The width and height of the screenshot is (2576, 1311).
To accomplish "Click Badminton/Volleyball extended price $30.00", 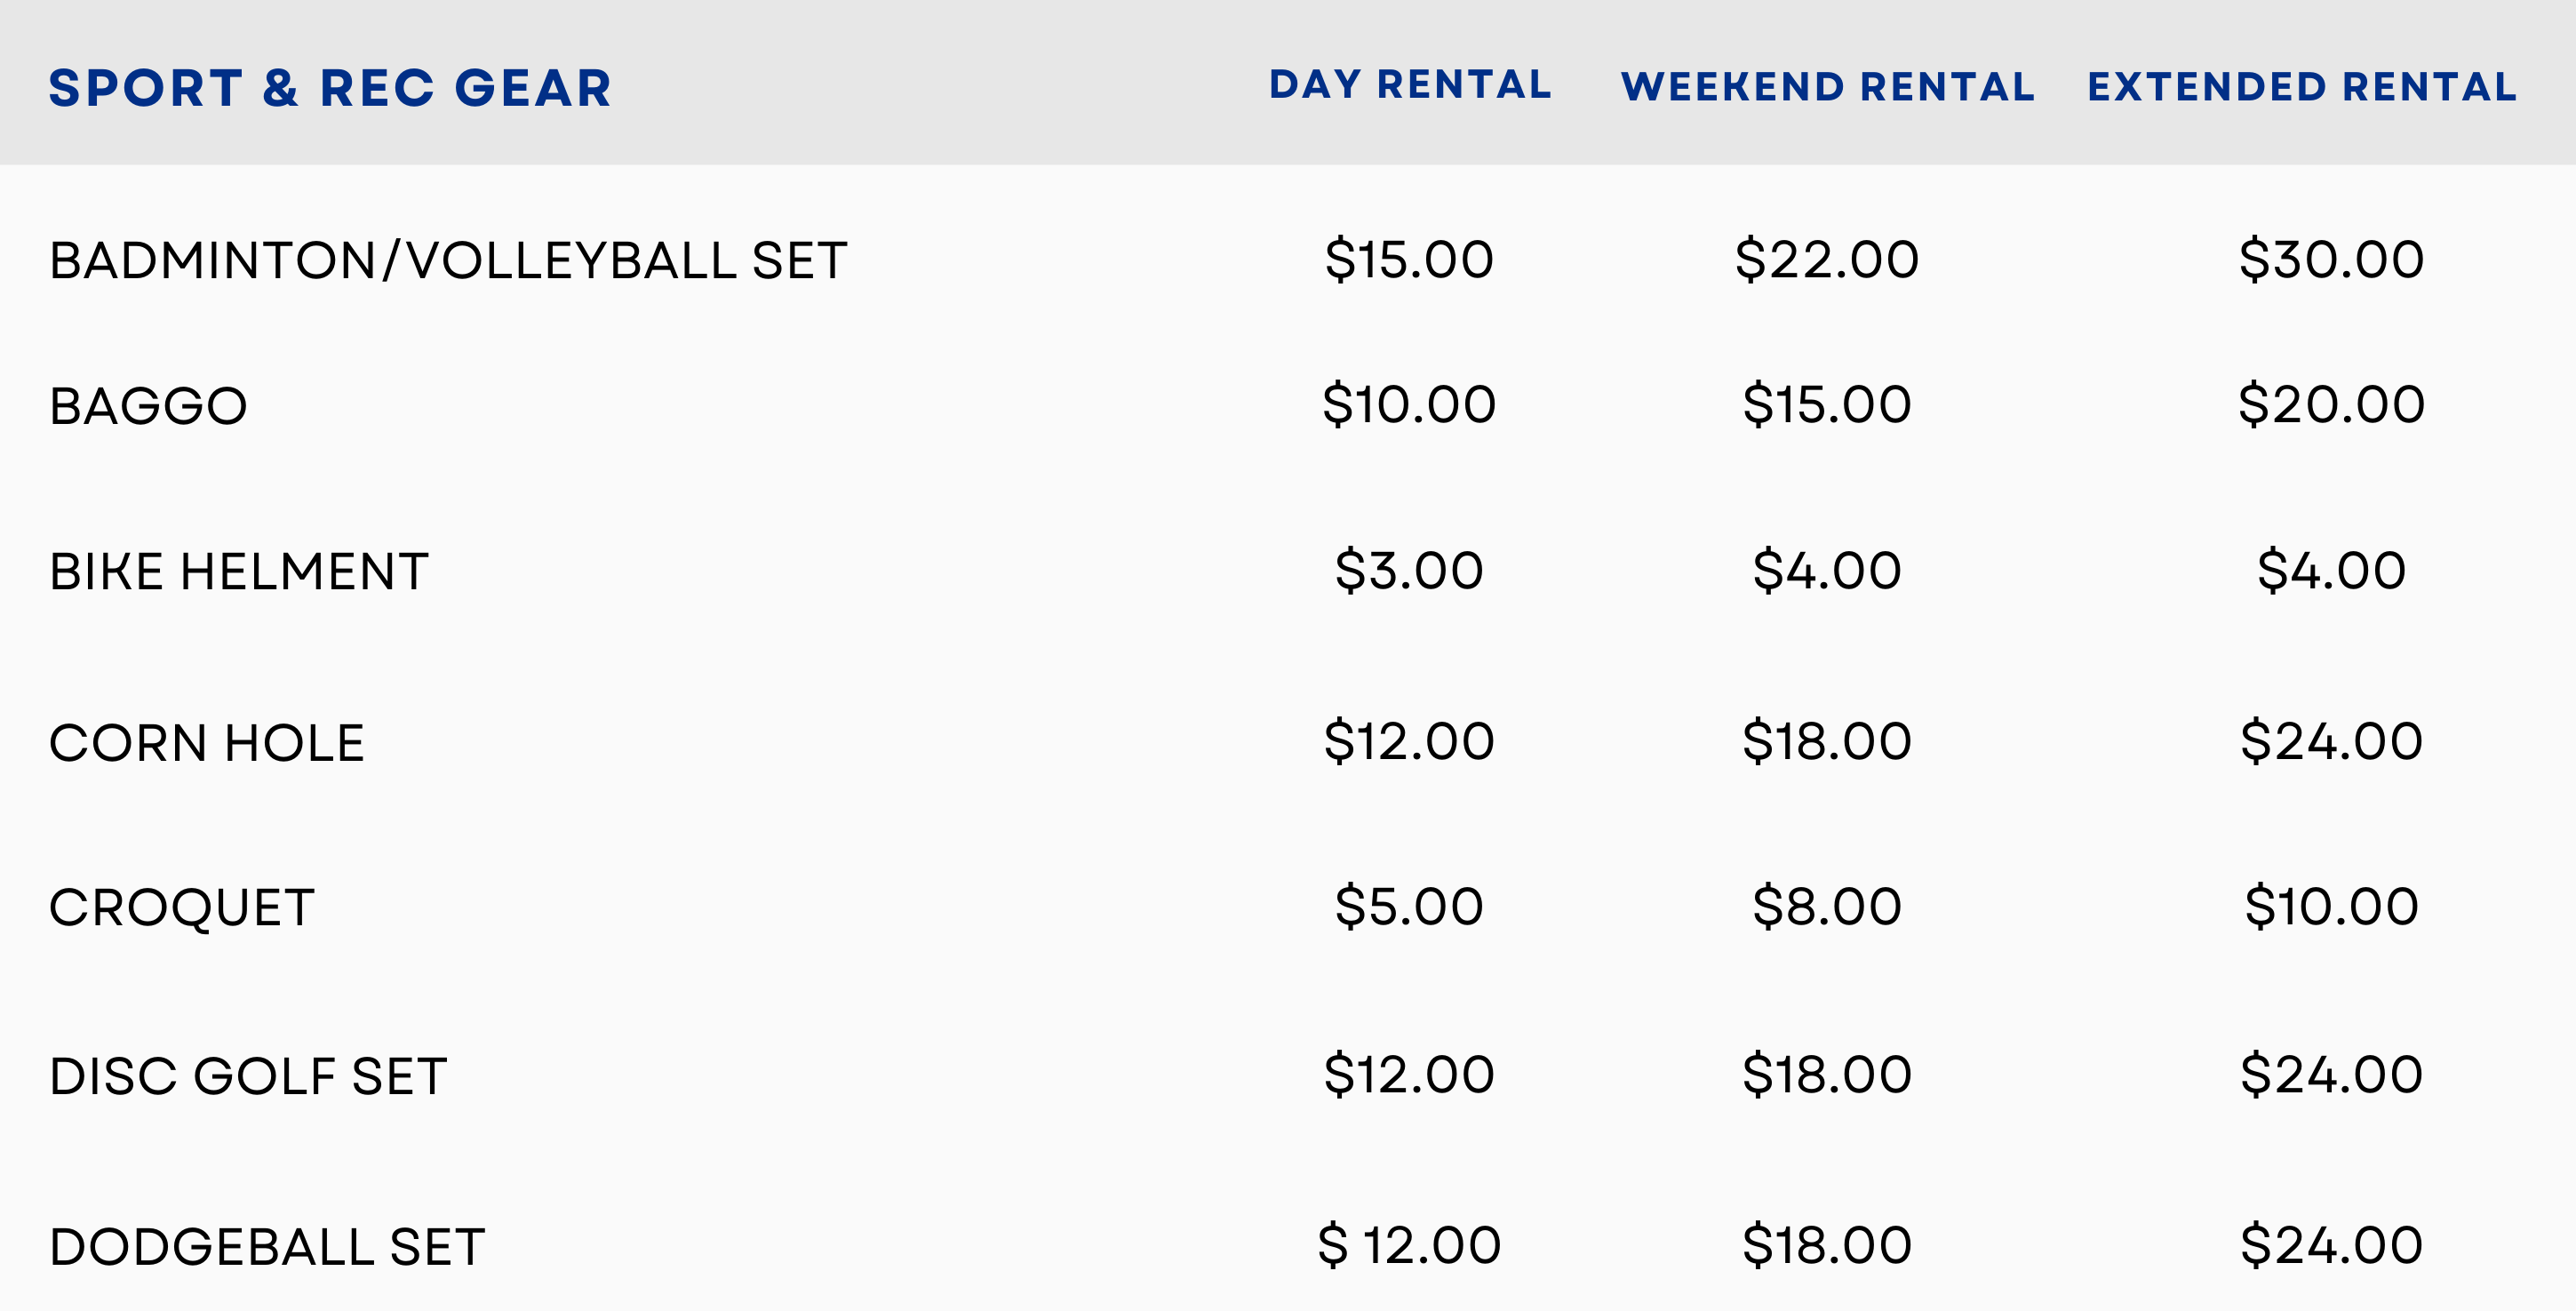I will [2331, 260].
